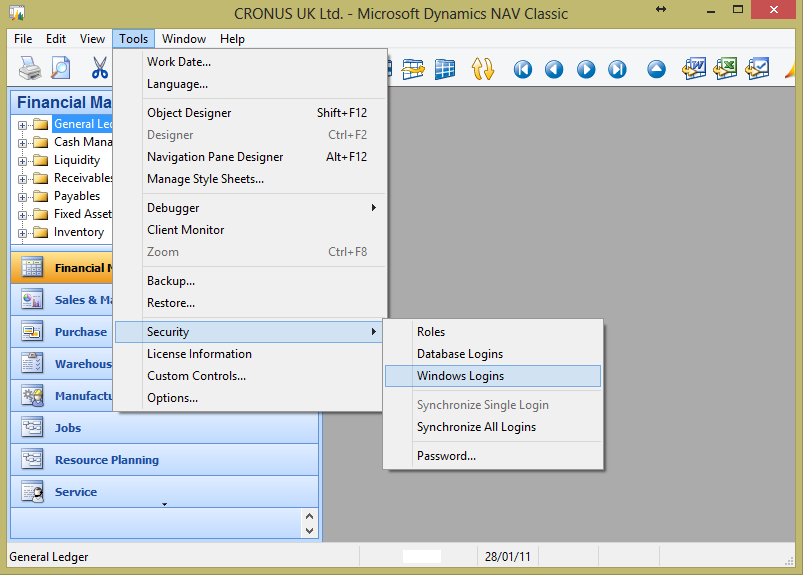
Task: Send to Microsoft Excel icon
Action: coord(725,69)
